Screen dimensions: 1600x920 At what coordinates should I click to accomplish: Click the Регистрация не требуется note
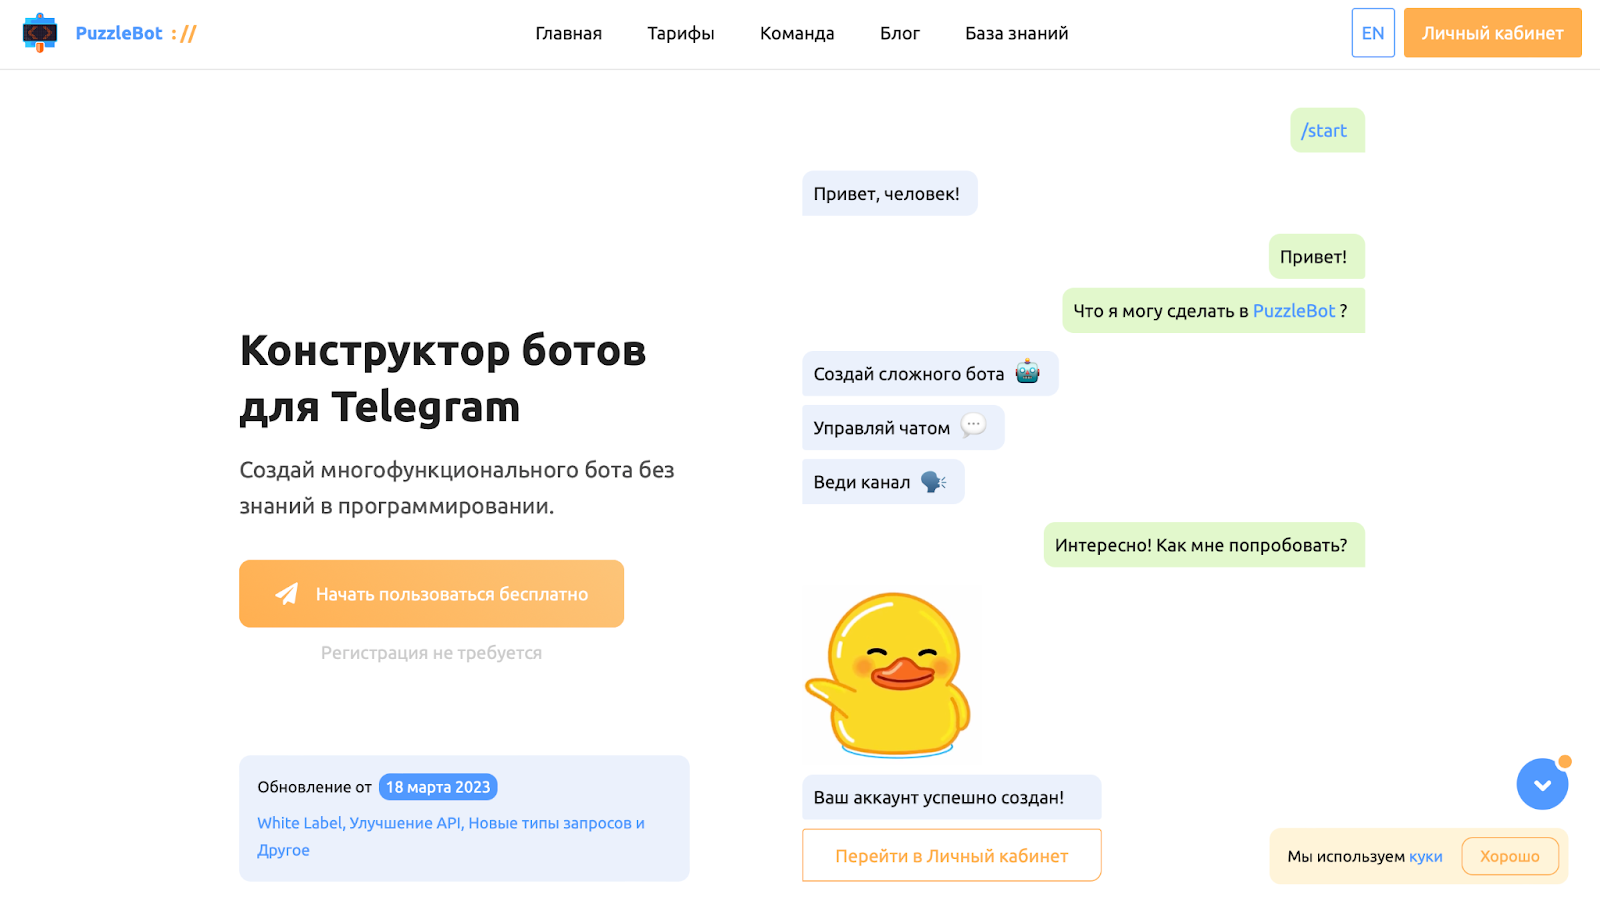(x=431, y=653)
